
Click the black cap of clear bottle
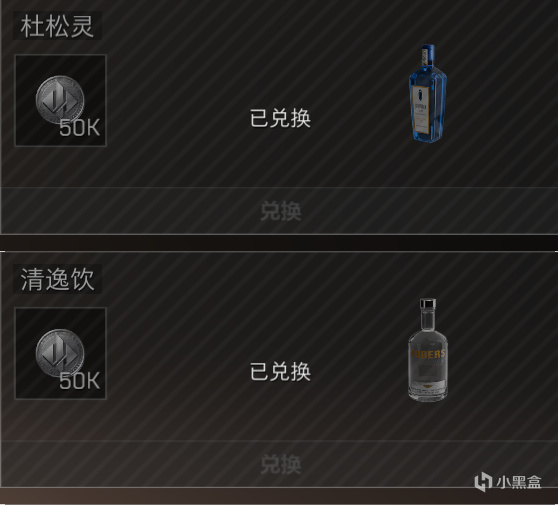(428, 304)
